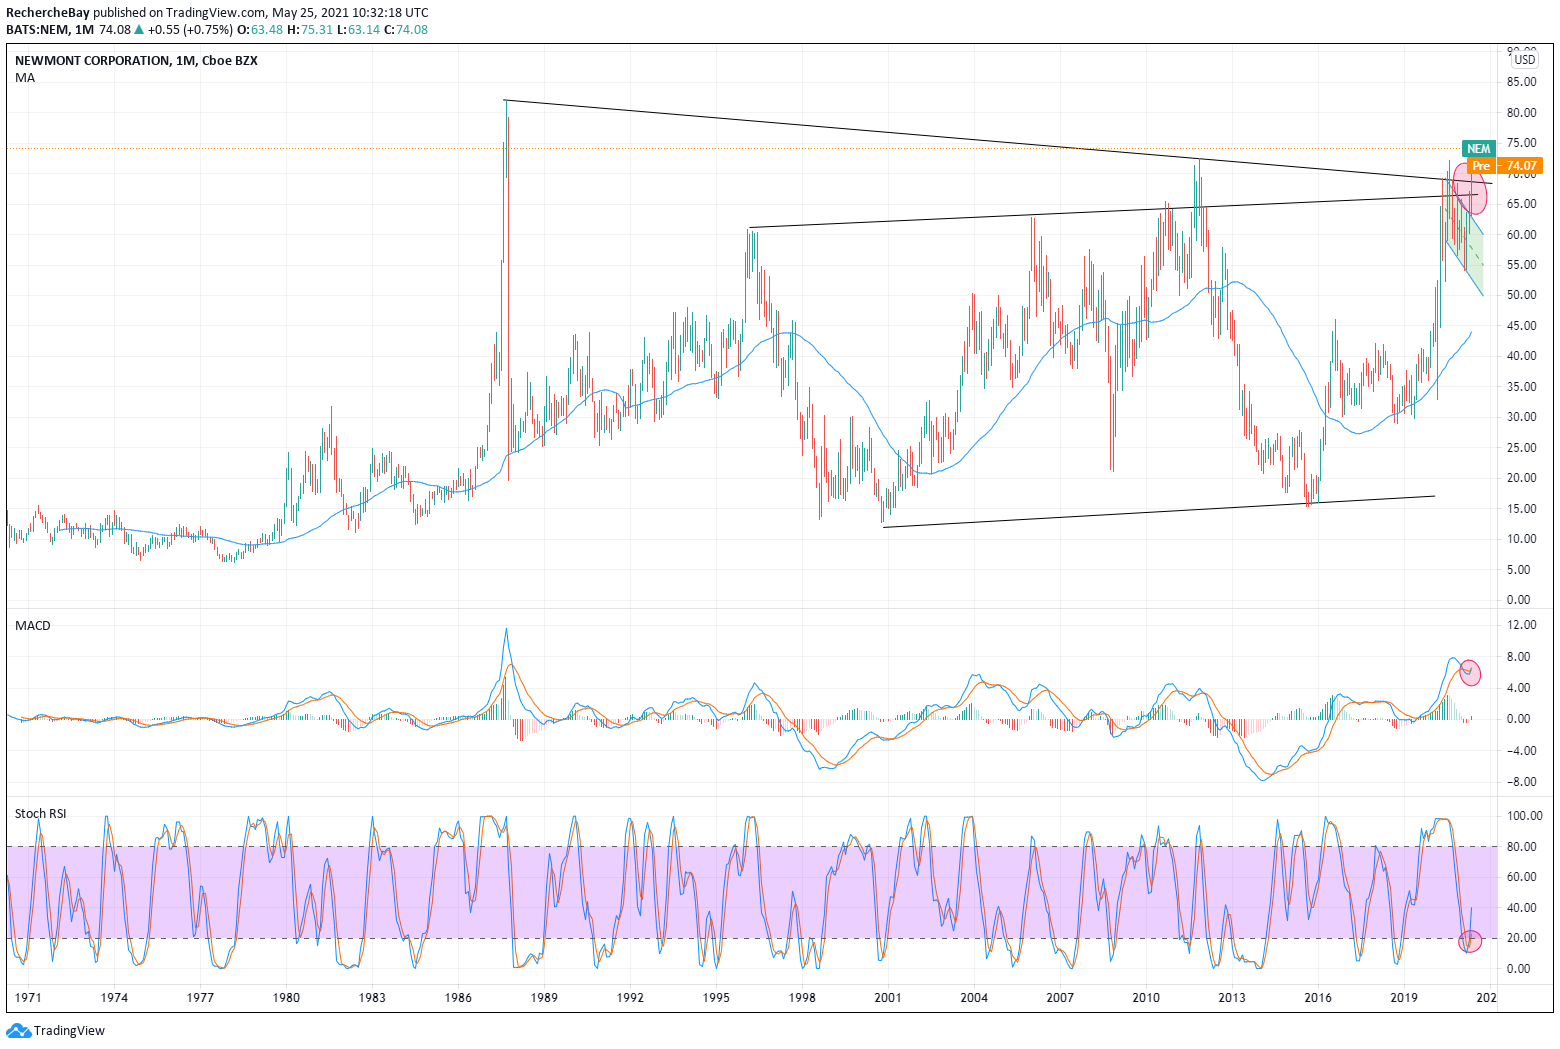1560x1049 pixels.
Task: Click the 2001 label on the time axis
Action: coord(888,997)
